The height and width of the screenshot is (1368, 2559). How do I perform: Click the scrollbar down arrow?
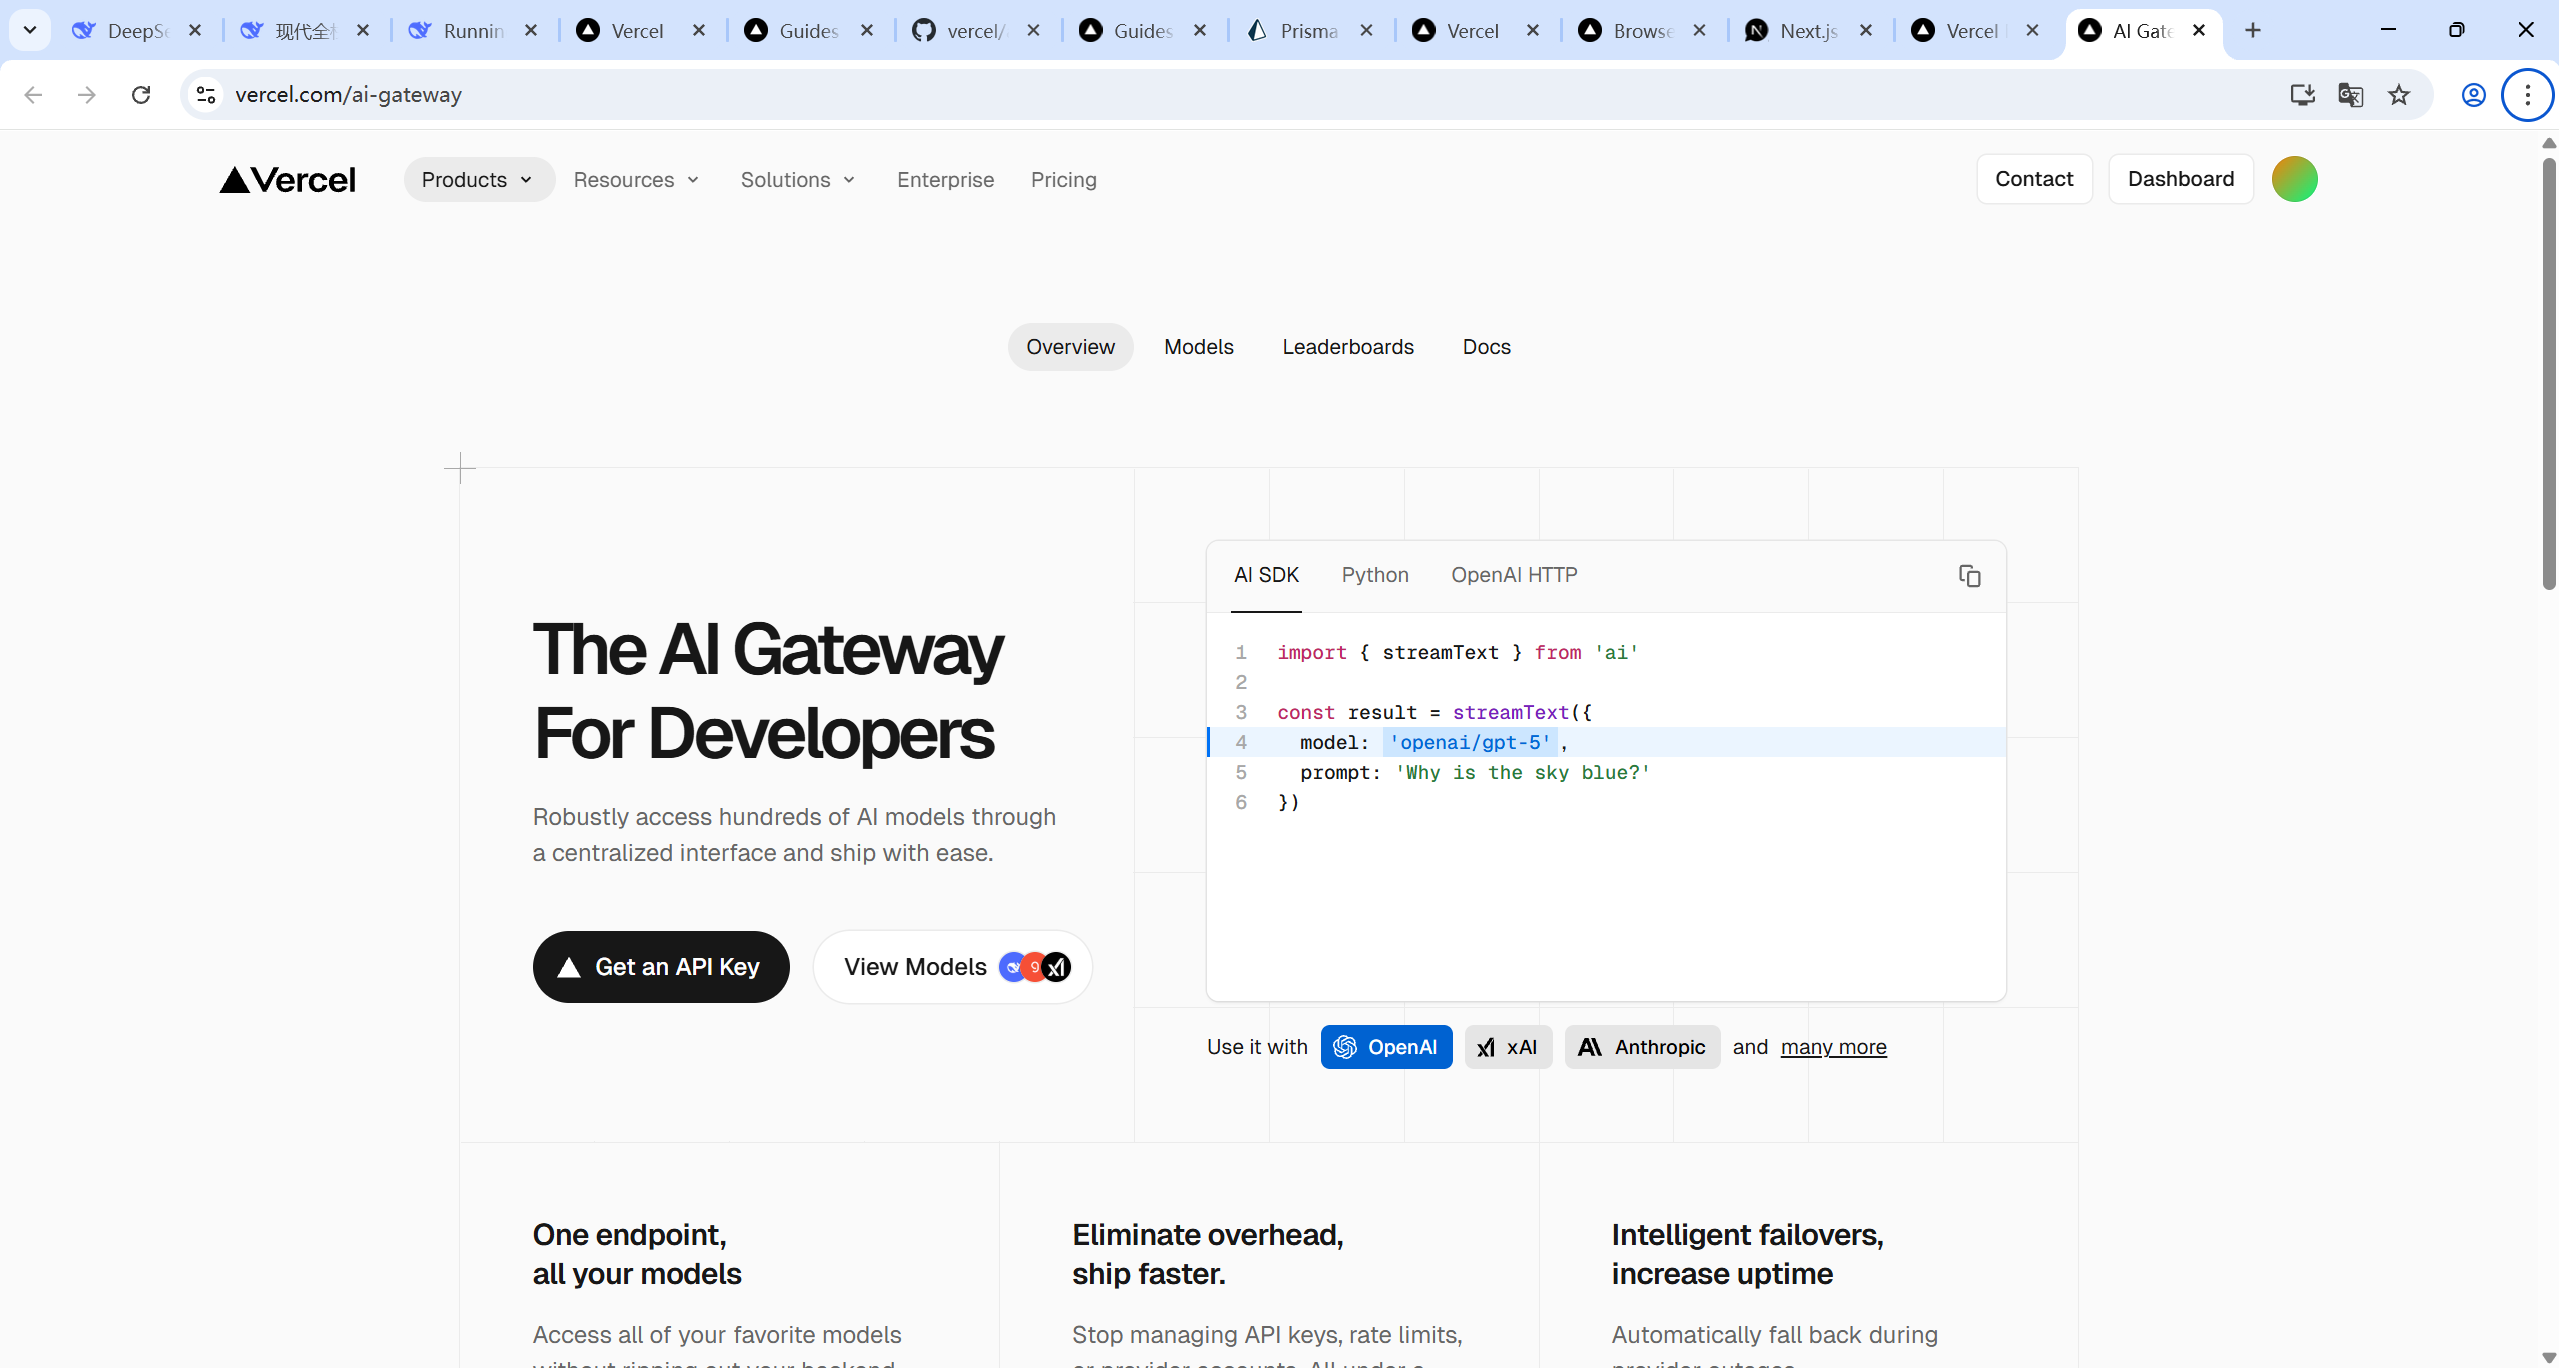2549,1357
